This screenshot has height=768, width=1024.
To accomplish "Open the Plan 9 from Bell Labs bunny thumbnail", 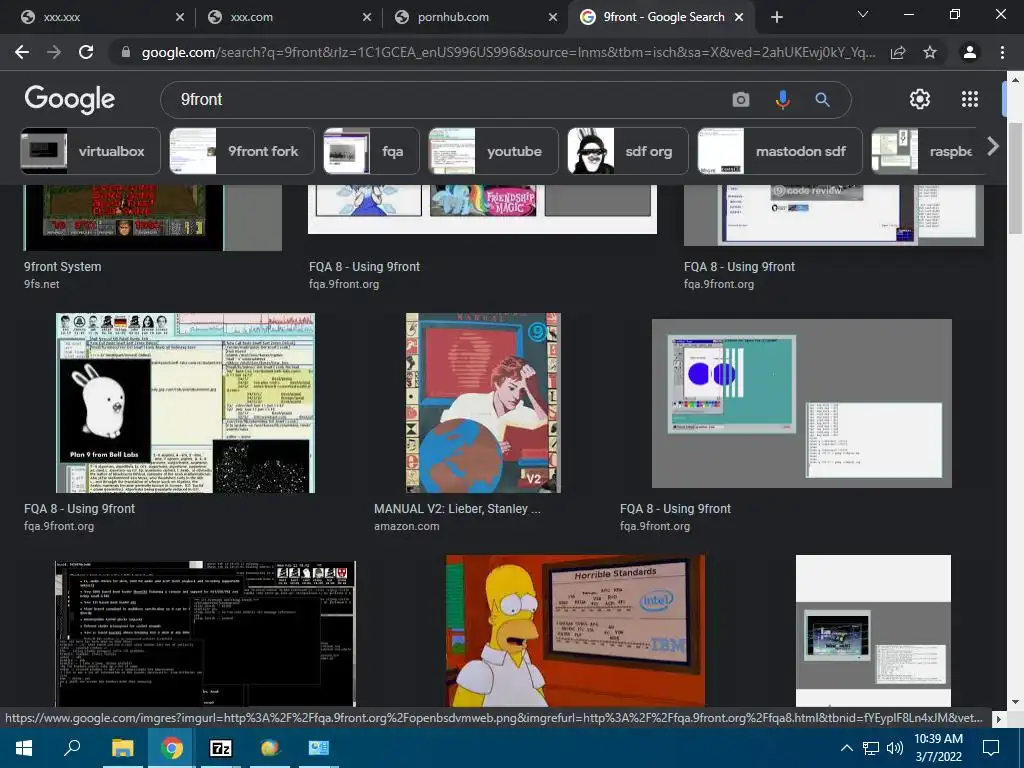I will [x=185, y=403].
